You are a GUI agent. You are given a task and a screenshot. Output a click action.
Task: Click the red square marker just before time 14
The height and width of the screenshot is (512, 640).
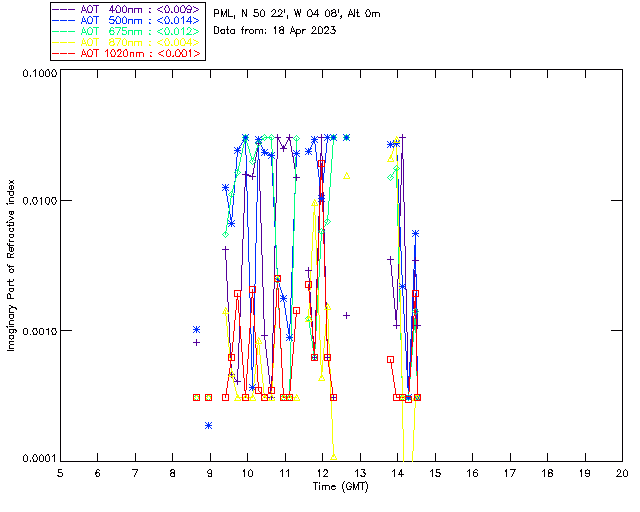390,359
